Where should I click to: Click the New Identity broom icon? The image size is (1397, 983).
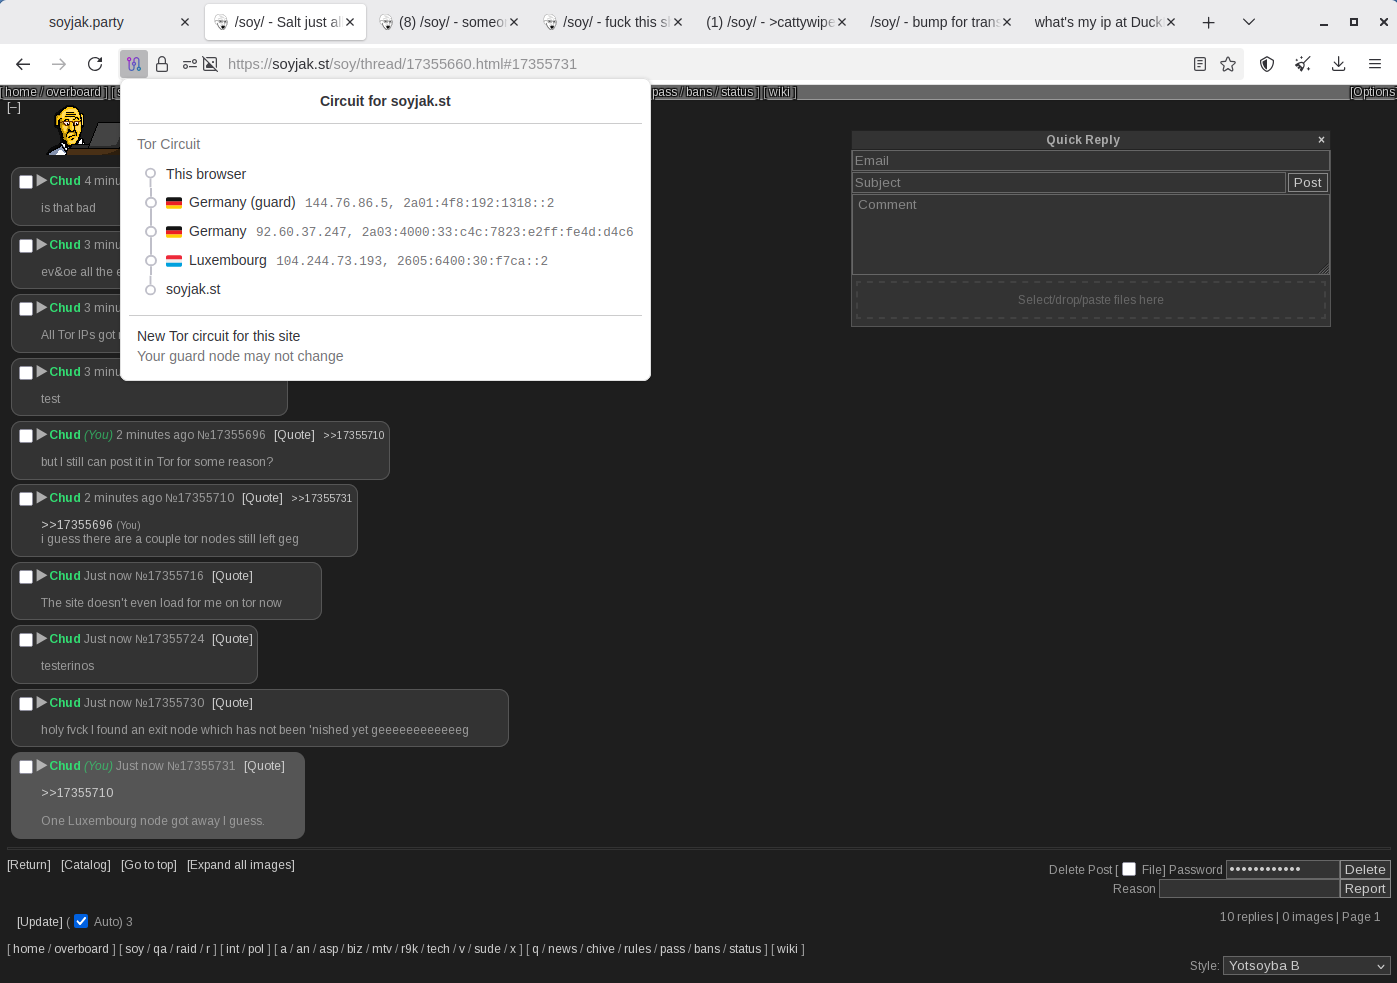tap(1303, 64)
